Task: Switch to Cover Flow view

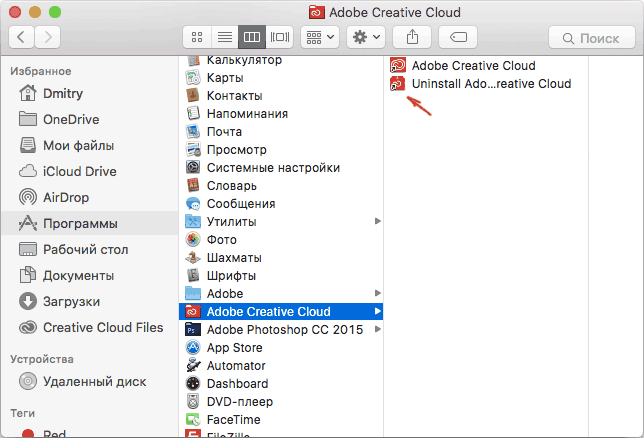Action: click(x=280, y=37)
